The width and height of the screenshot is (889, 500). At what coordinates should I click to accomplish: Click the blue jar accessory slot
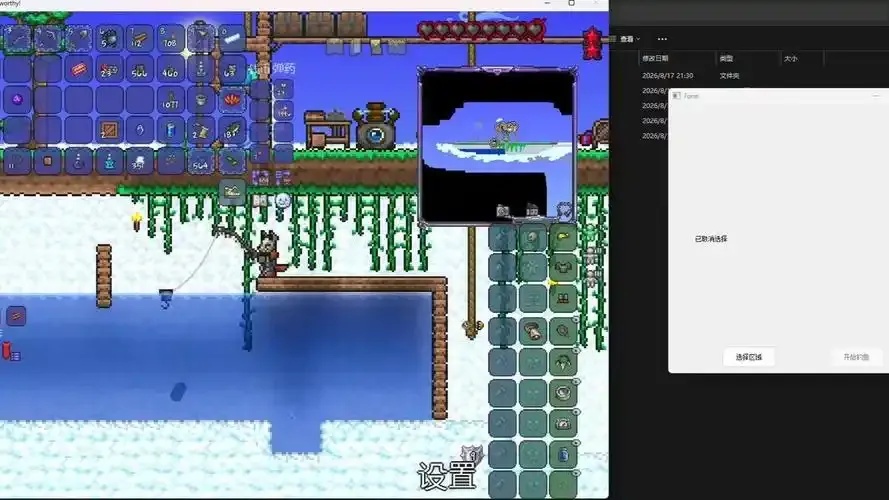click(563, 455)
